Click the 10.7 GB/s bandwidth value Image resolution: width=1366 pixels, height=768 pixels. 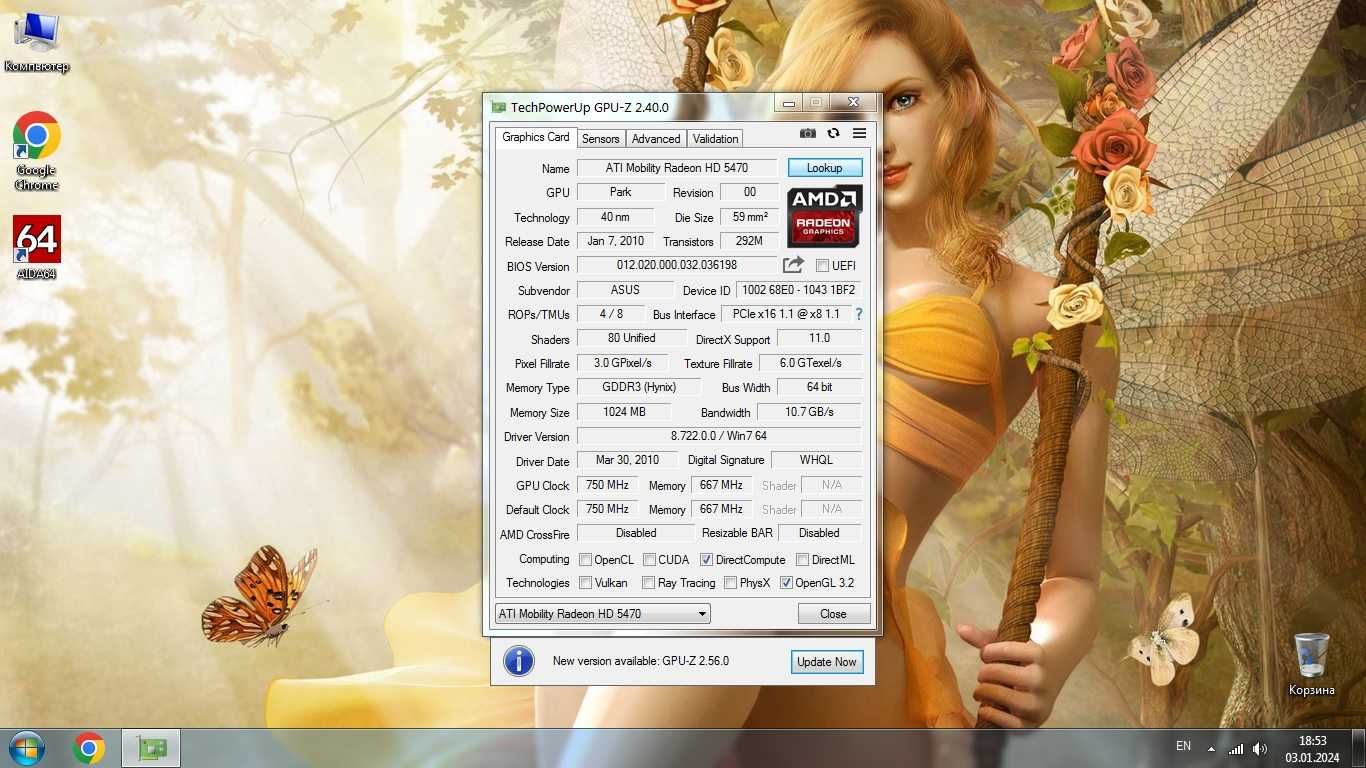point(809,412)
